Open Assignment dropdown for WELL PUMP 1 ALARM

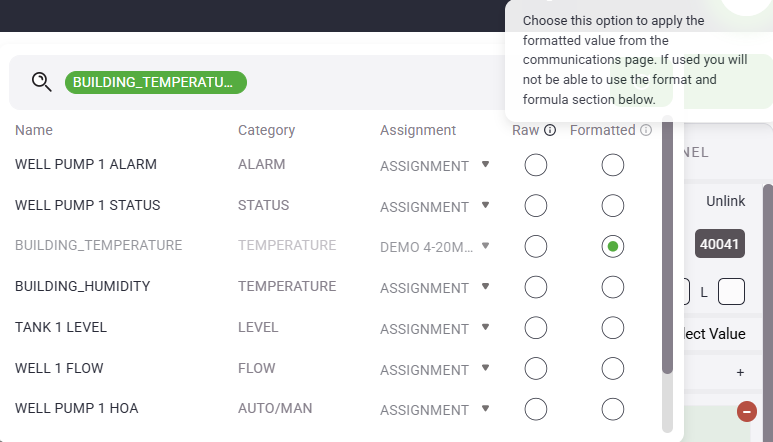(x=485, y=165)
